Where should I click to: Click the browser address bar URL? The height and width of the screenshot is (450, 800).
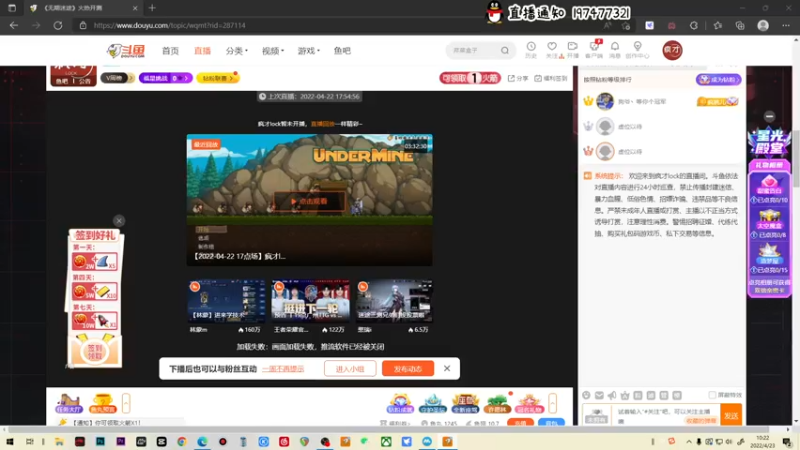[169, 25]
